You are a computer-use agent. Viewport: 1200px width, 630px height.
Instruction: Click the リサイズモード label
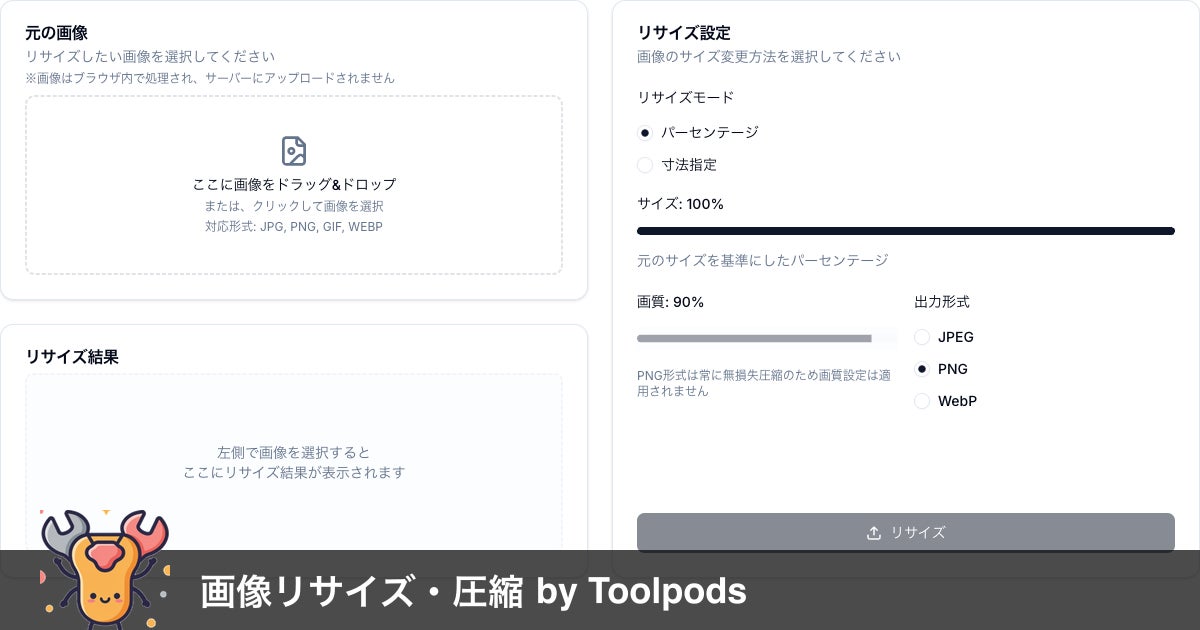point(685,97)
